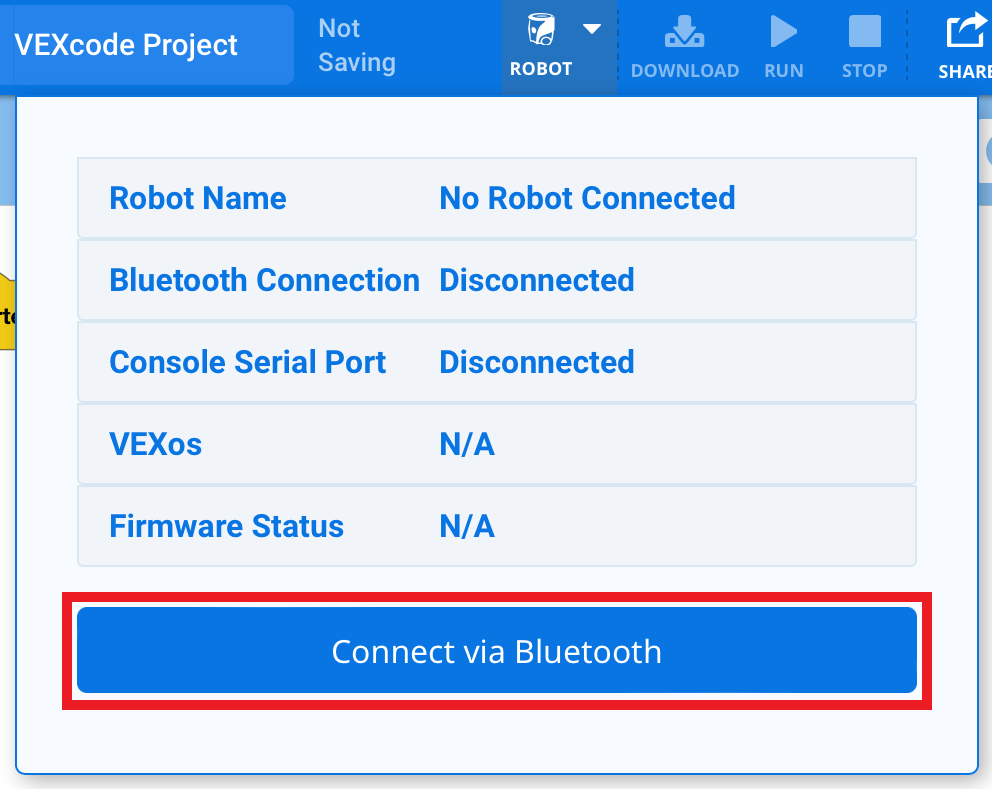The height and width of the screenshot is (789, 992).
Task: Select the VEXos label
Action: (x=155, y=444)
